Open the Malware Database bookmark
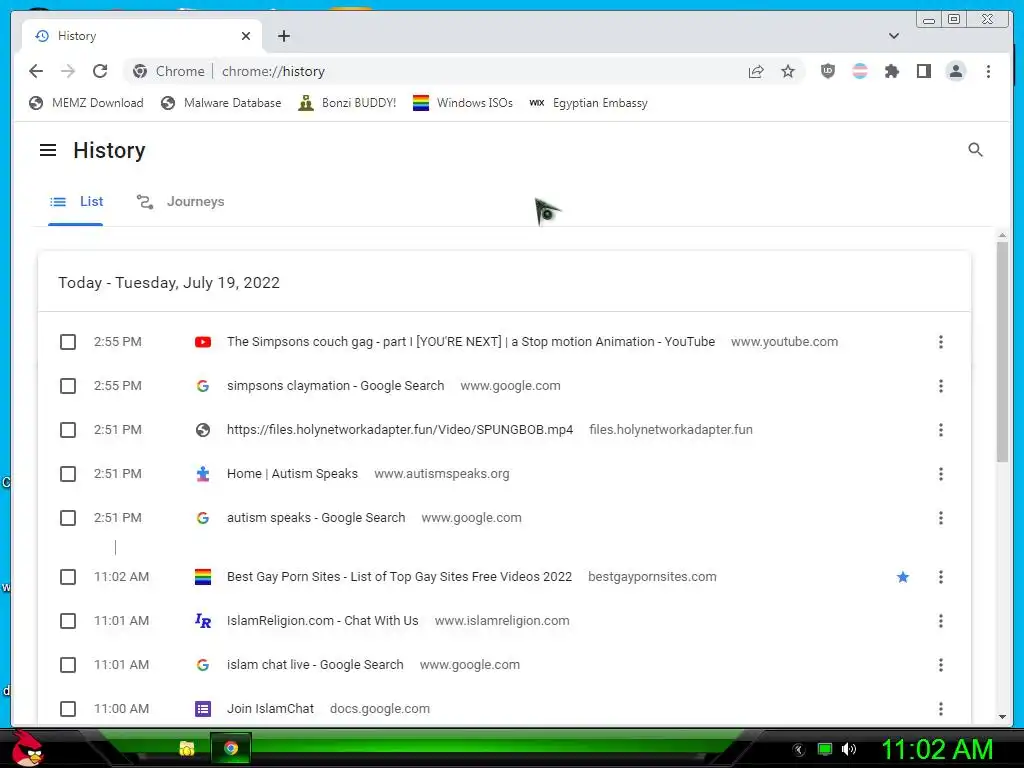Viewport: 1024px width, 768px height. tap(221, 103)
